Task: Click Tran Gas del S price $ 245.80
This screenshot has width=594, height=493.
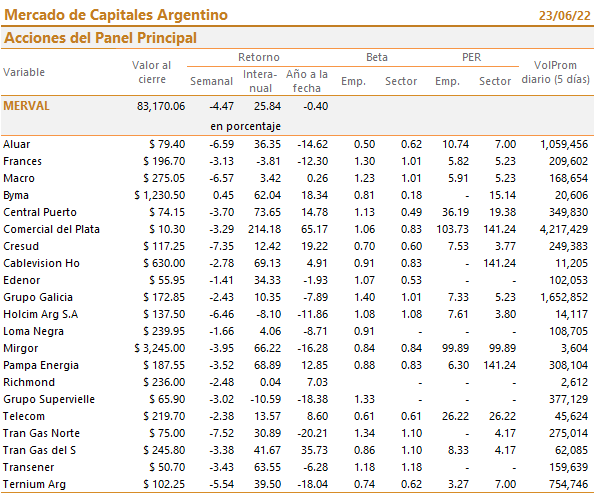Action: click(164, 450)
